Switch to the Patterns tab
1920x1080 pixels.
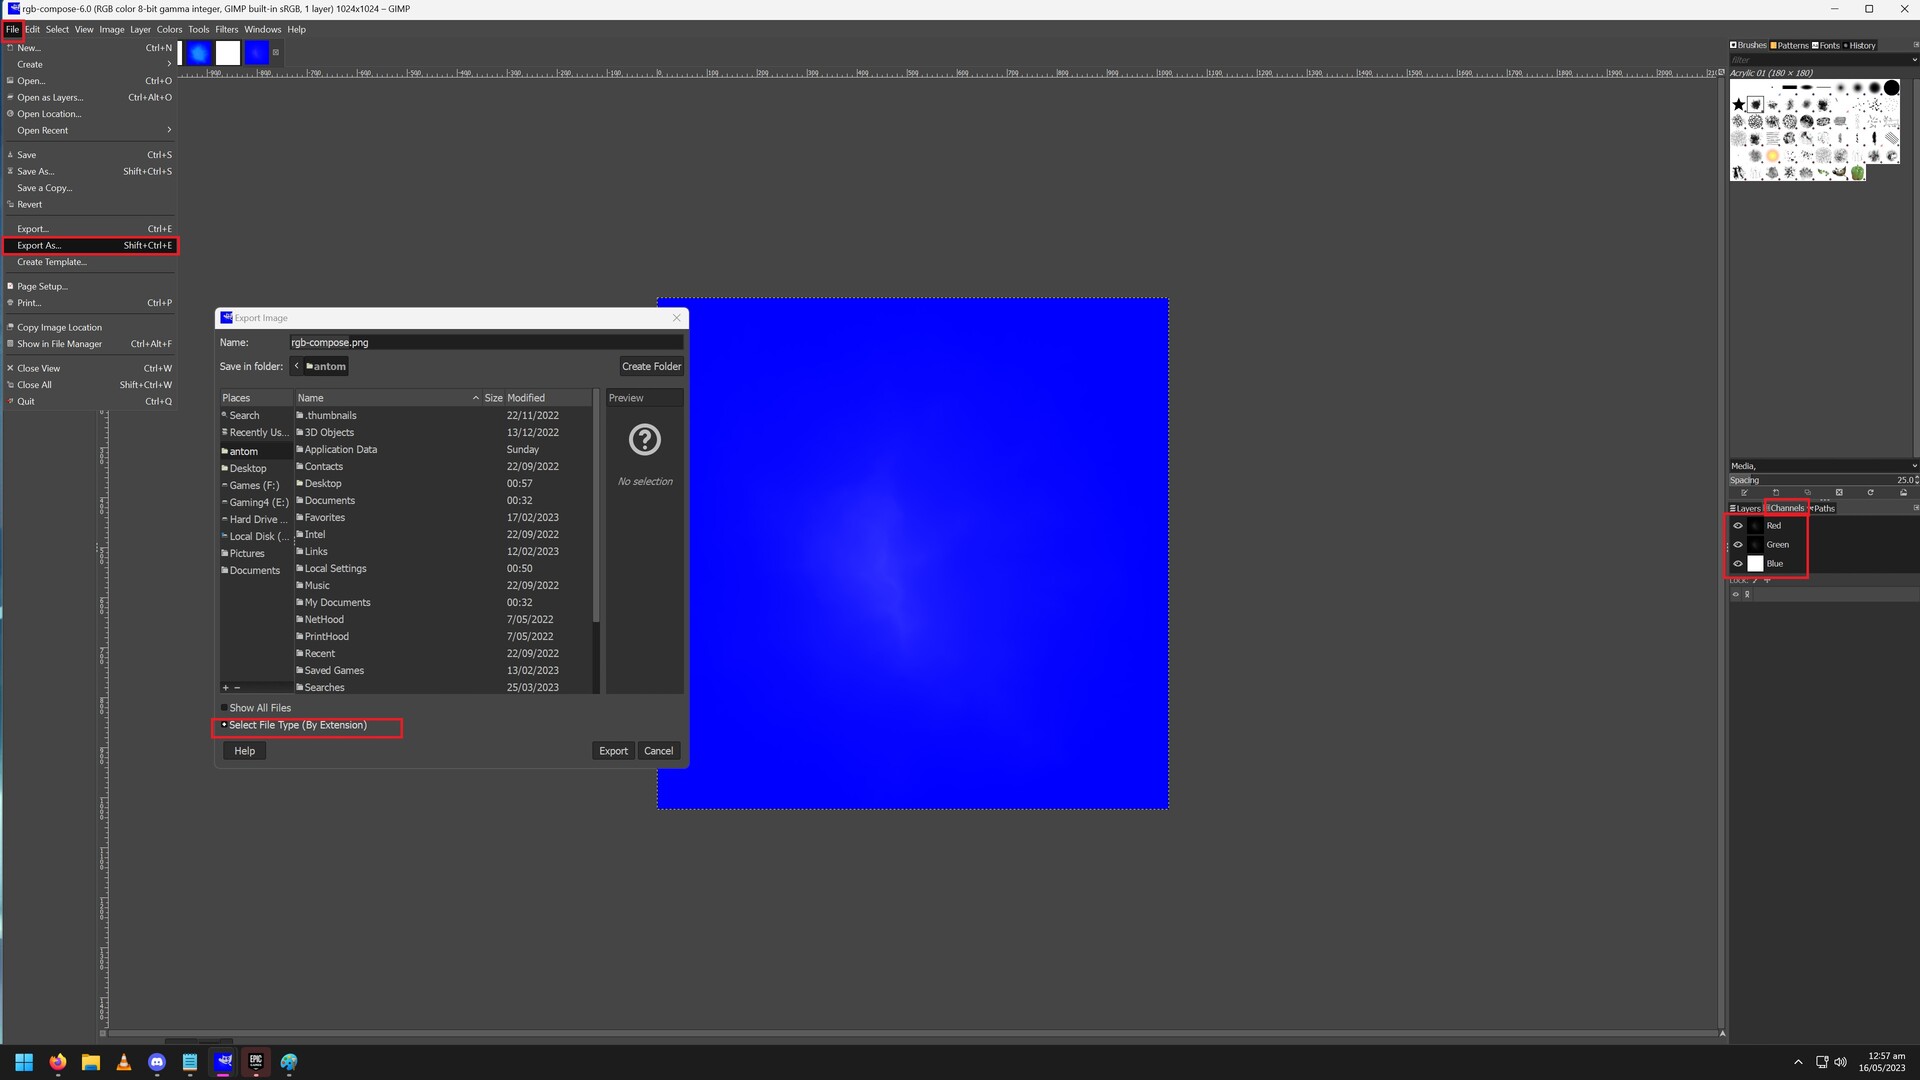(x=1788, y=45)
